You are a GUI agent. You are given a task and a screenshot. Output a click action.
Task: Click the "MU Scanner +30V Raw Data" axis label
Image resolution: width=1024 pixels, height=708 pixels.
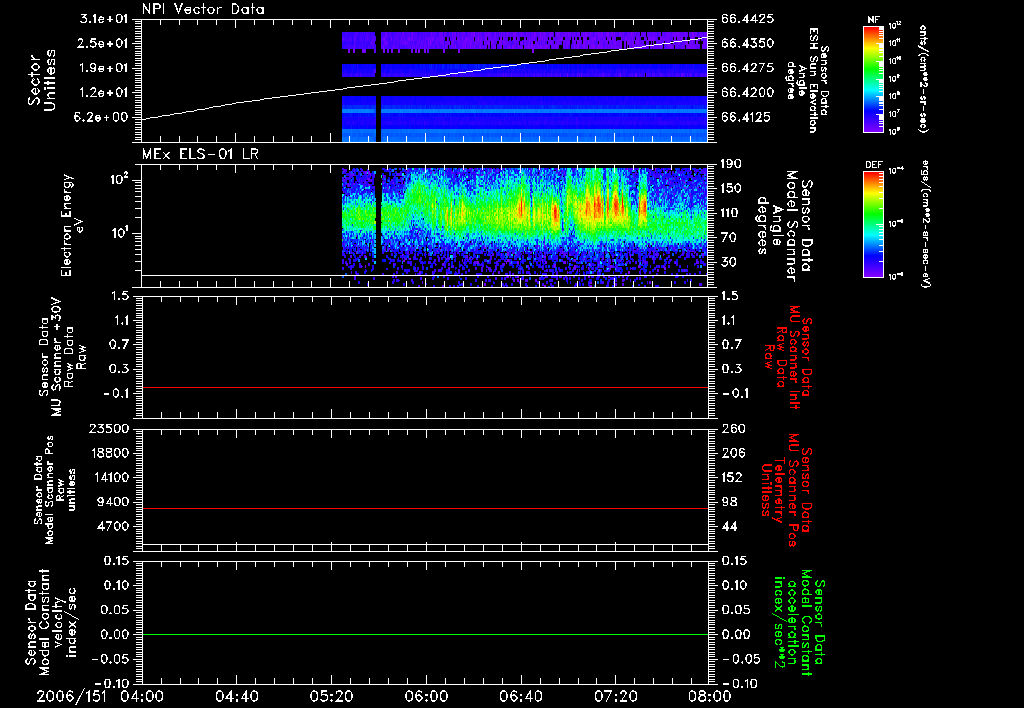click(x=62, y=357)
